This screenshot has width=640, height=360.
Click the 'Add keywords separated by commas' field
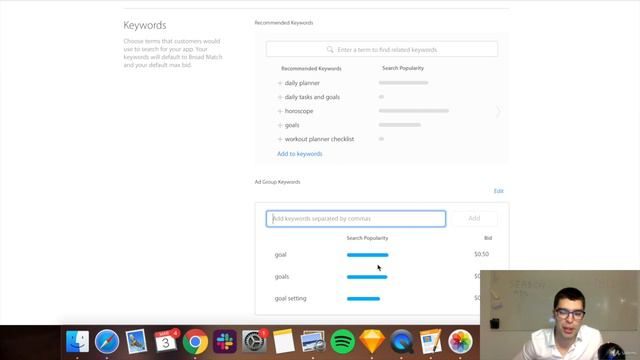[356, 218]
